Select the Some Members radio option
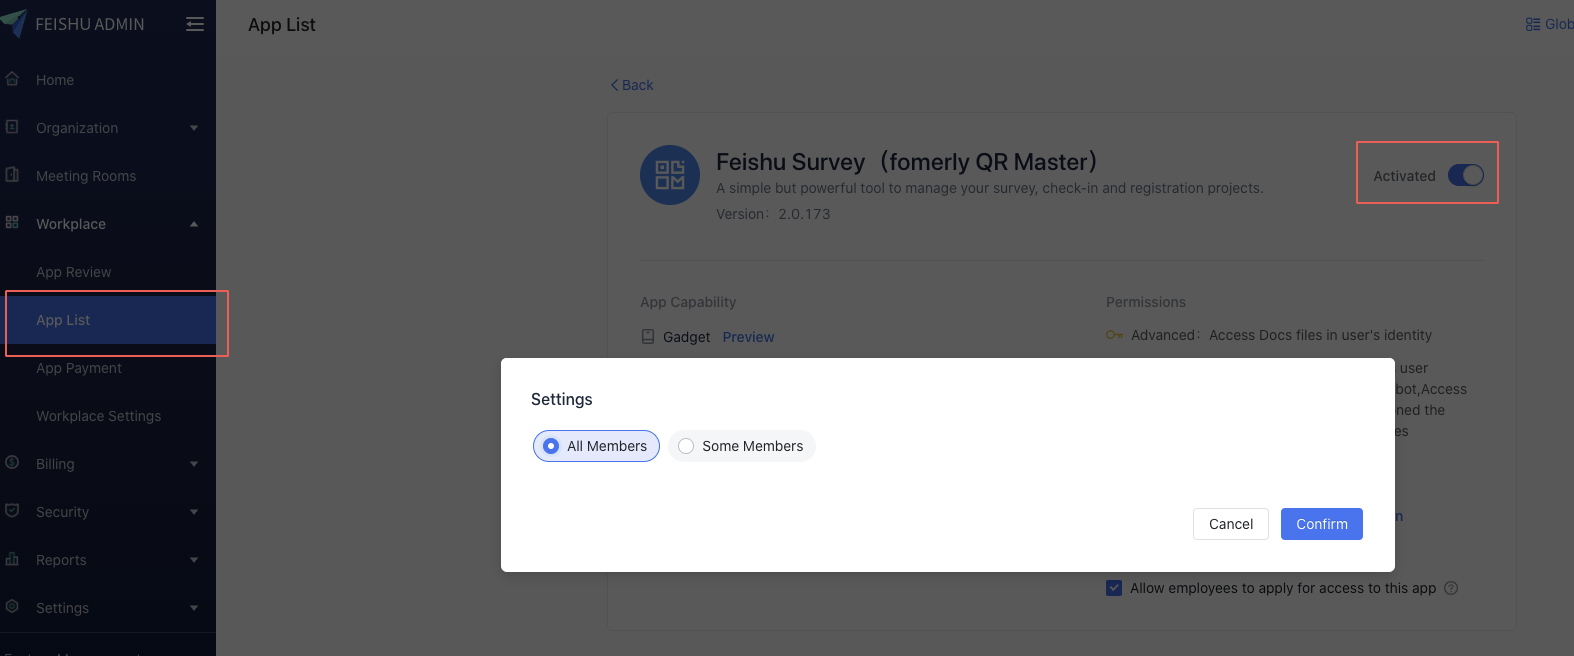Screen dimensions: 1574x656 pyautogui.click(x=741, y=446)
